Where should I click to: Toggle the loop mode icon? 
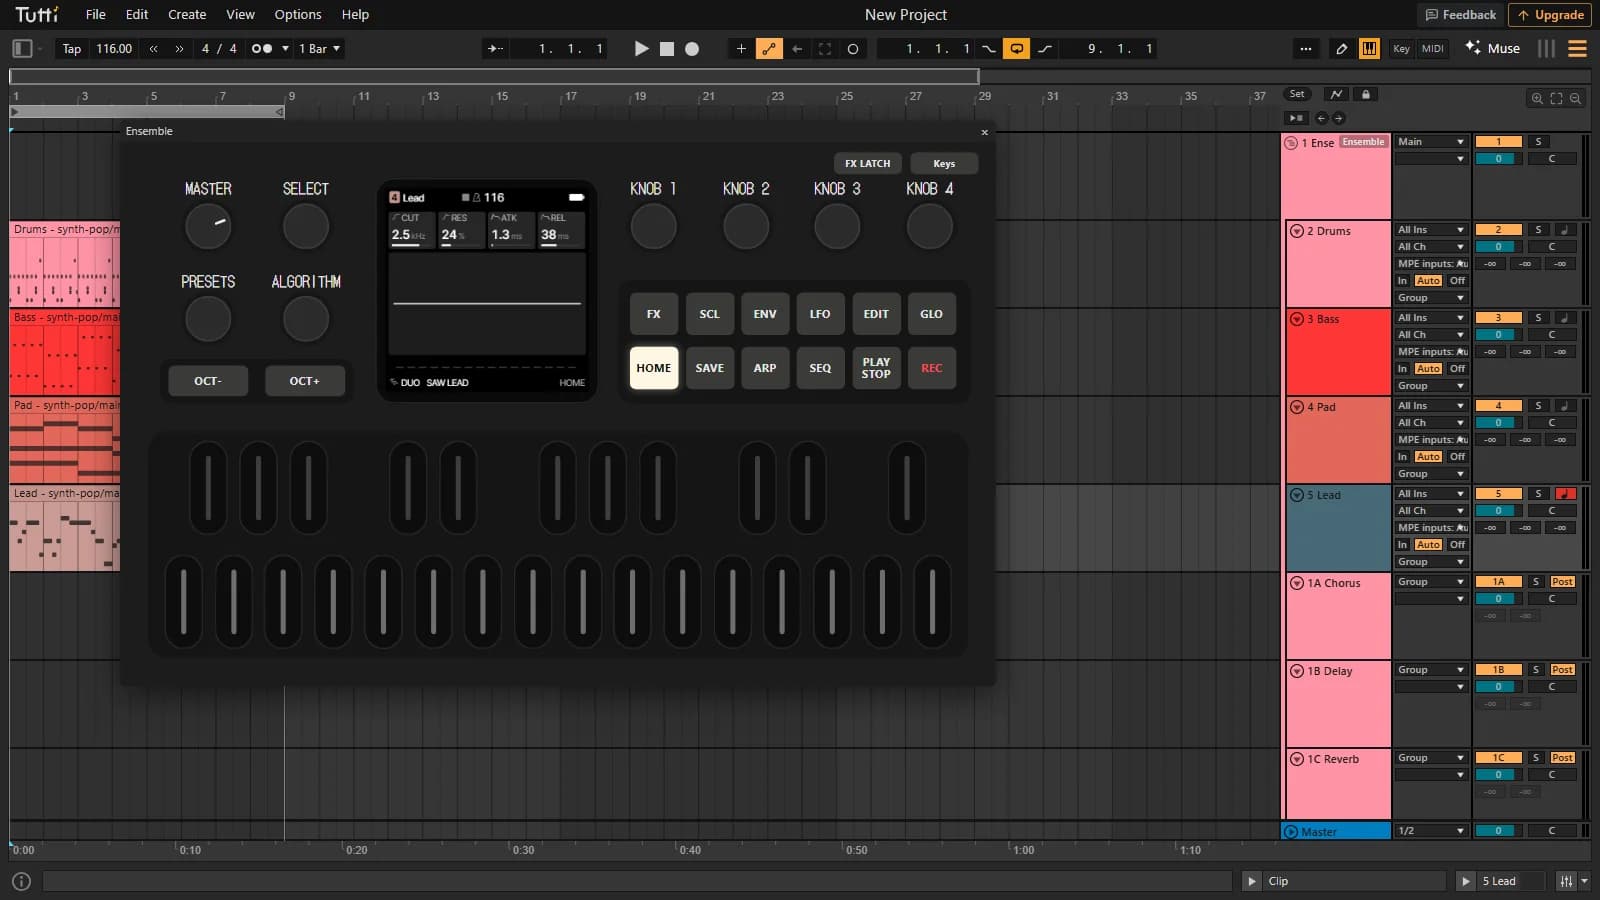1016,48
